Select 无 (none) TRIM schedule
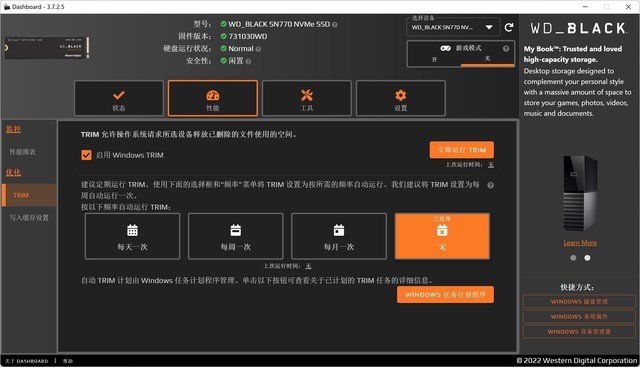Image resolution: width=640 pixels, height=367 pixels. tap(442, 236)
